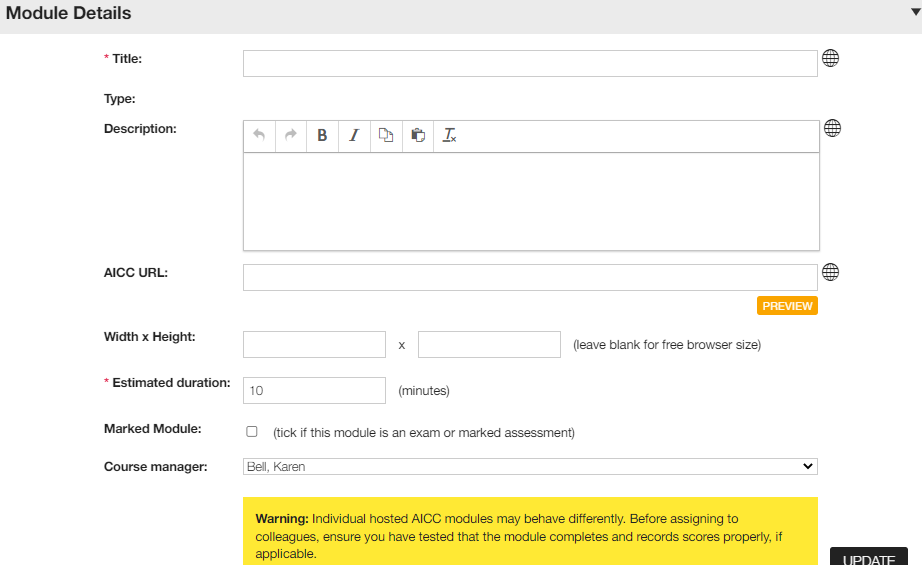Click the 'Estimated duration:' label
Screen dimensions: 922x565
(x=172, y=383)
